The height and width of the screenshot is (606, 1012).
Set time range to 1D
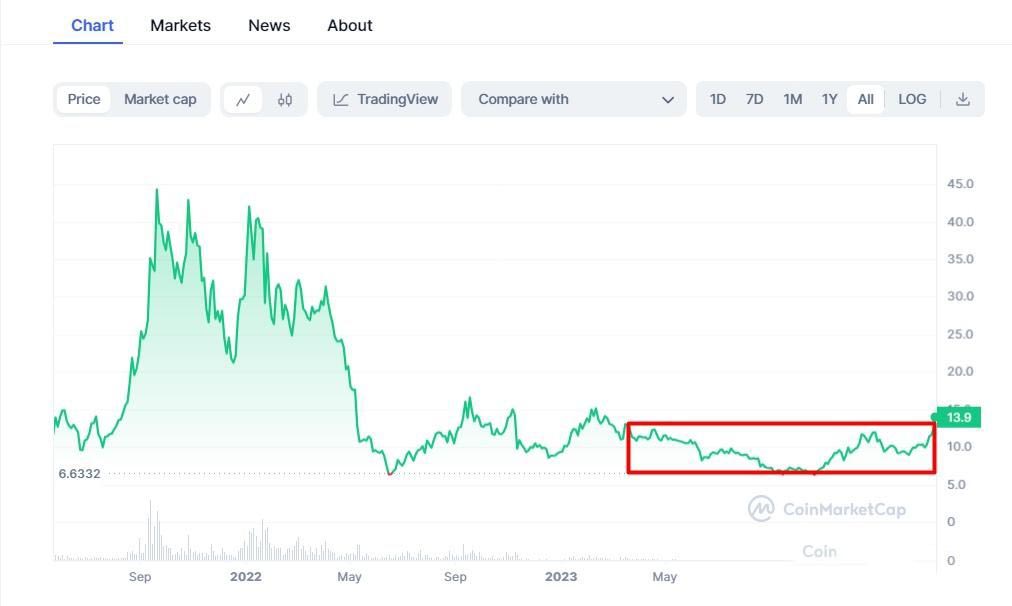pyautogui.click(x=717, y=99)
